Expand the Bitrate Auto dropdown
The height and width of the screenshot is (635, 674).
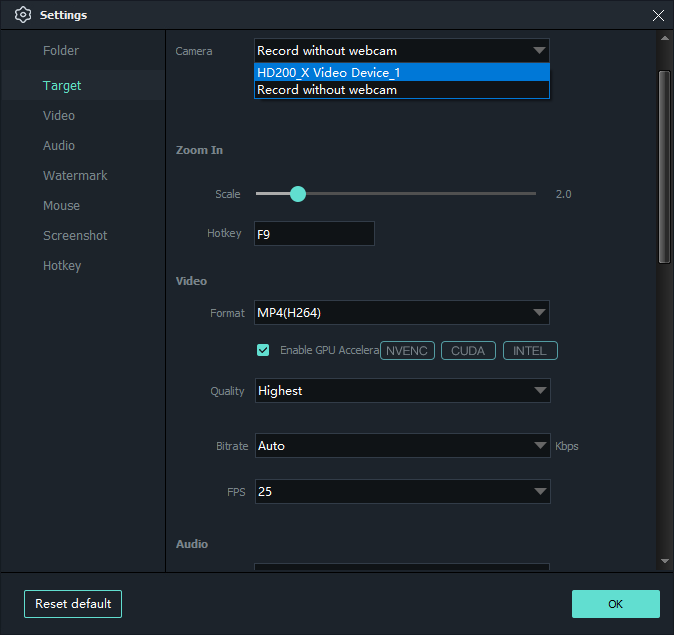tap(402, 446)
